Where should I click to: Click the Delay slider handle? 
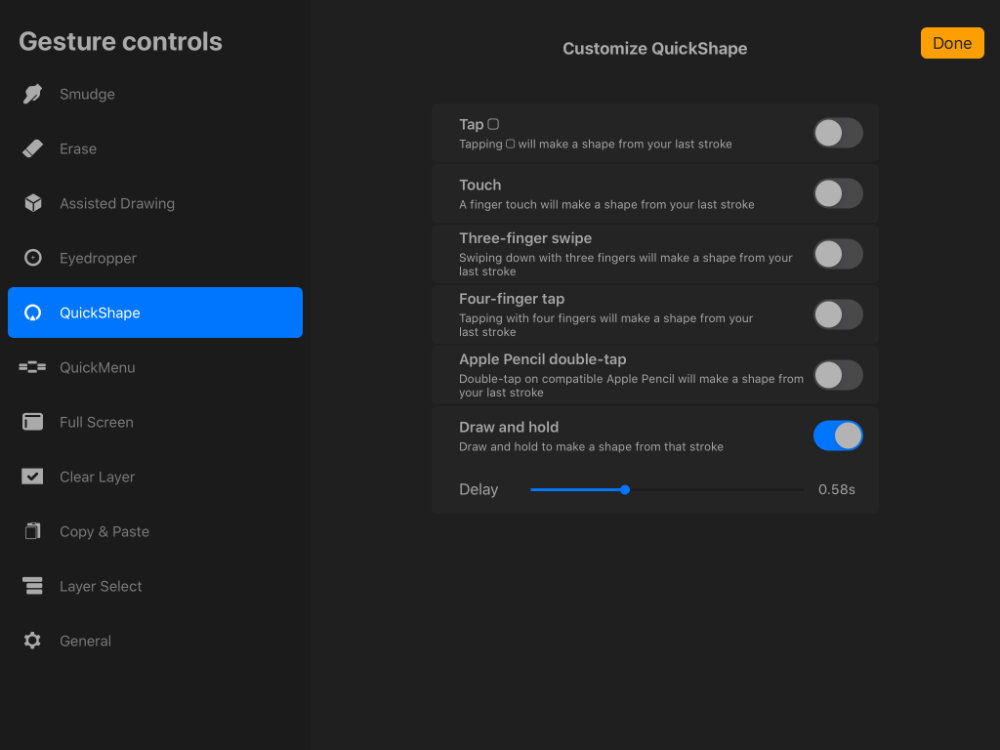pyautogui.click(x=625, y=490)
